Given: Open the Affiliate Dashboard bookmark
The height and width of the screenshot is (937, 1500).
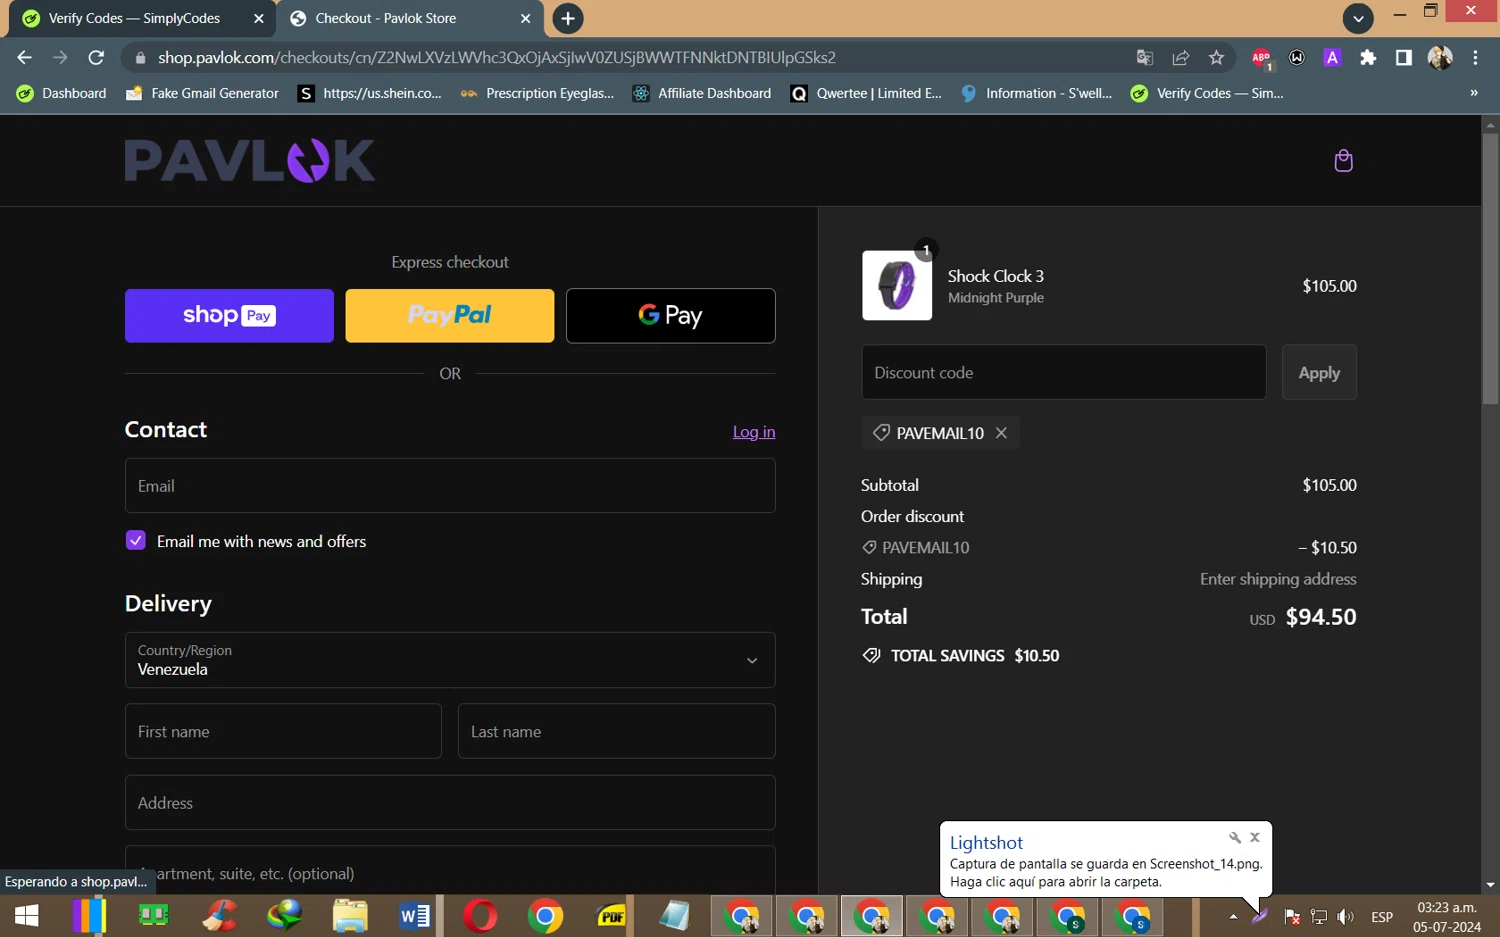Looking at the screenshot, I should point(702,93).
